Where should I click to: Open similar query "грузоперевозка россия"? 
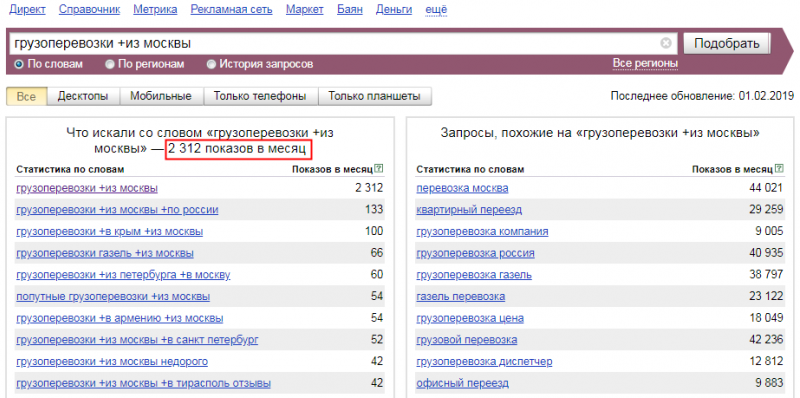tap(476, 253)
